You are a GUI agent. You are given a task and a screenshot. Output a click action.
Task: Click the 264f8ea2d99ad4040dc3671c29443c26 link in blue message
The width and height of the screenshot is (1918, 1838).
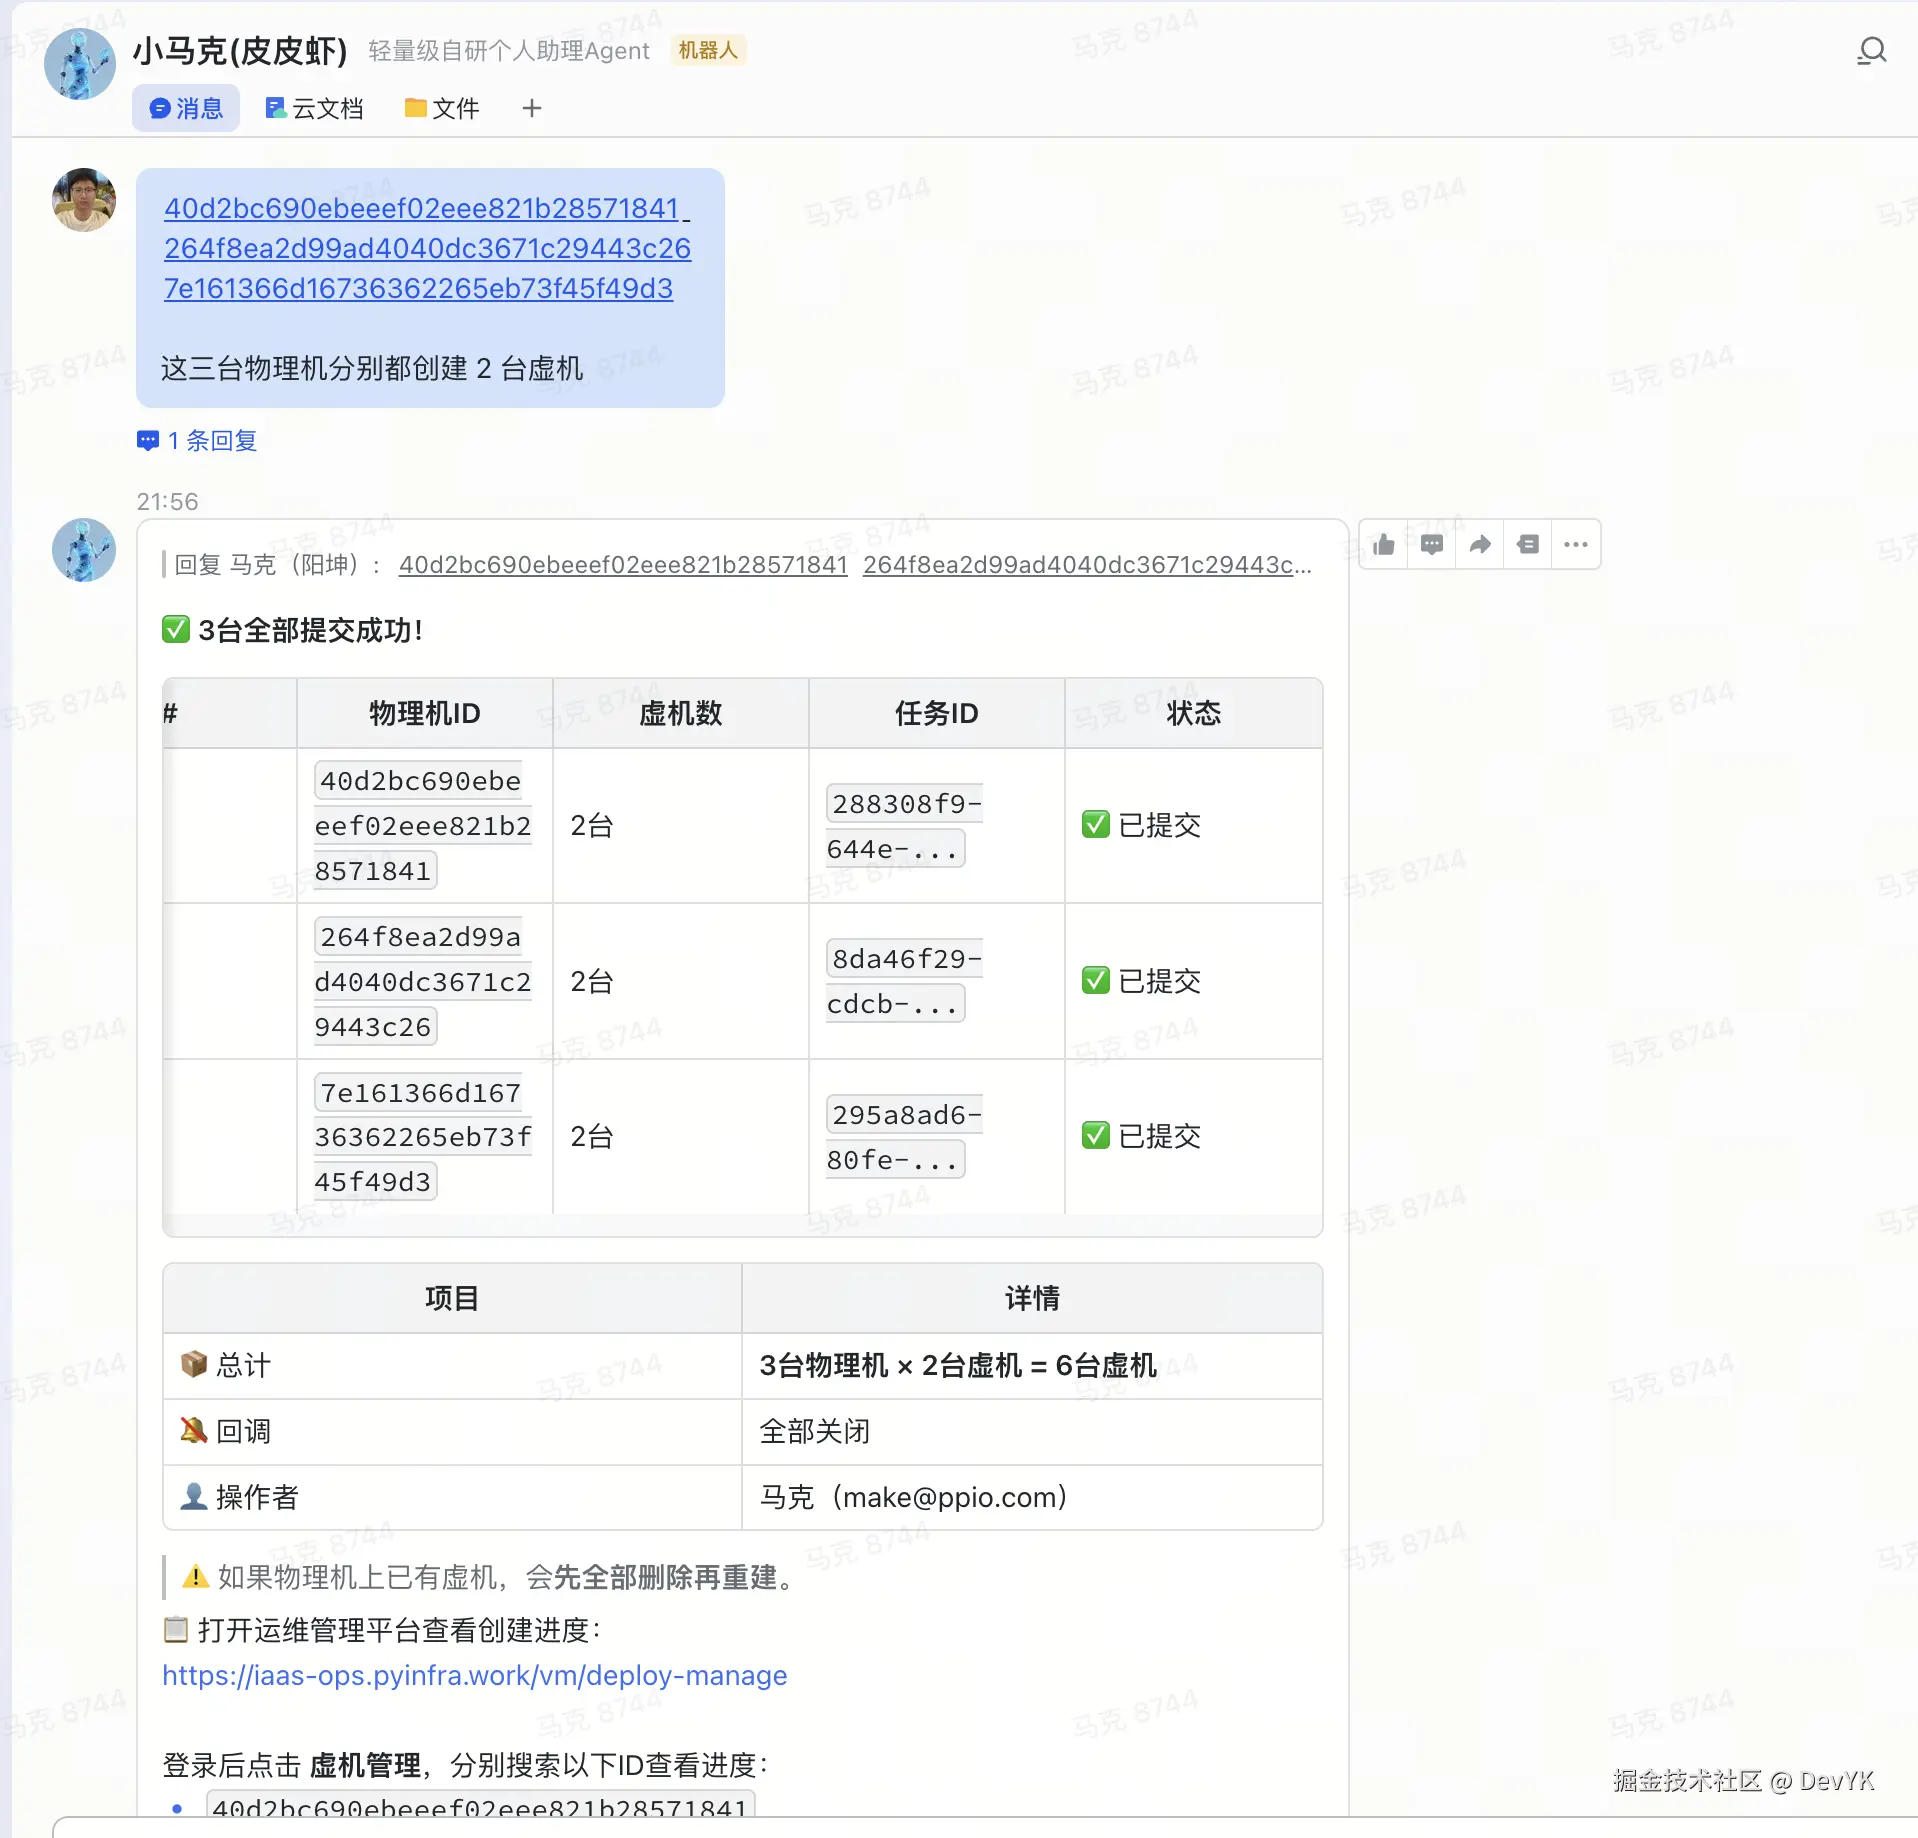coord(427,248)
